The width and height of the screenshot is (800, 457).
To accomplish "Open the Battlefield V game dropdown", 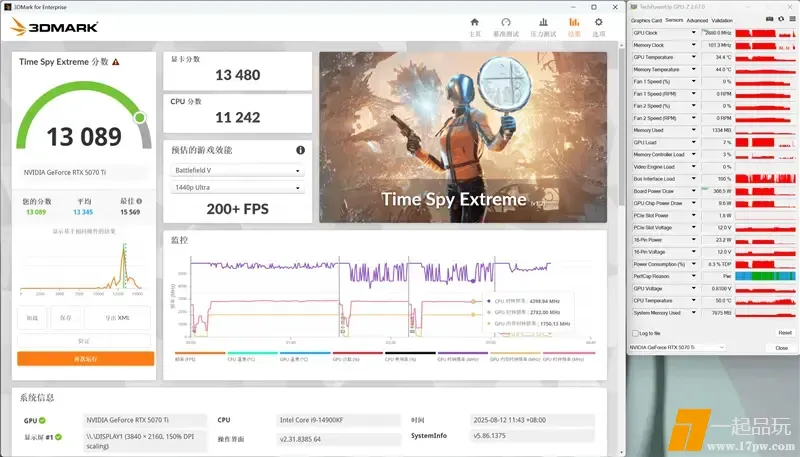I will point(237,170).
